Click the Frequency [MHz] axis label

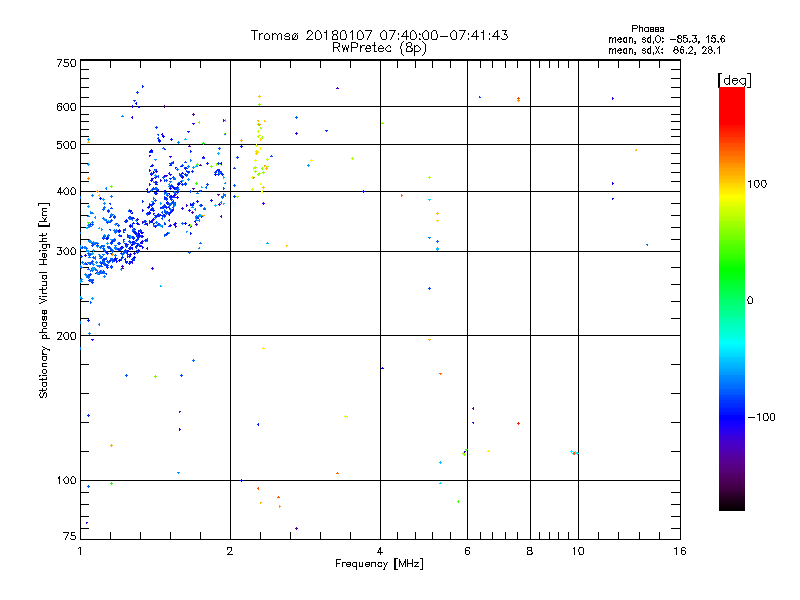coord(379,564)
